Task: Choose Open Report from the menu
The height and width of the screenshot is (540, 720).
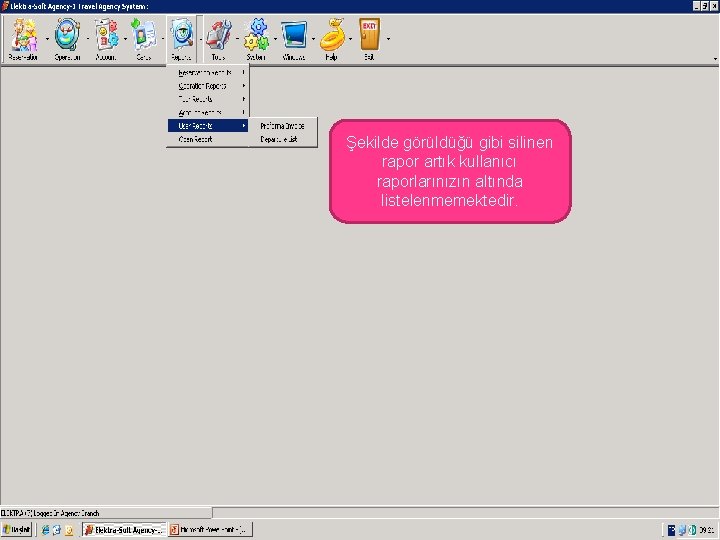Action: (x=208, y=139)
